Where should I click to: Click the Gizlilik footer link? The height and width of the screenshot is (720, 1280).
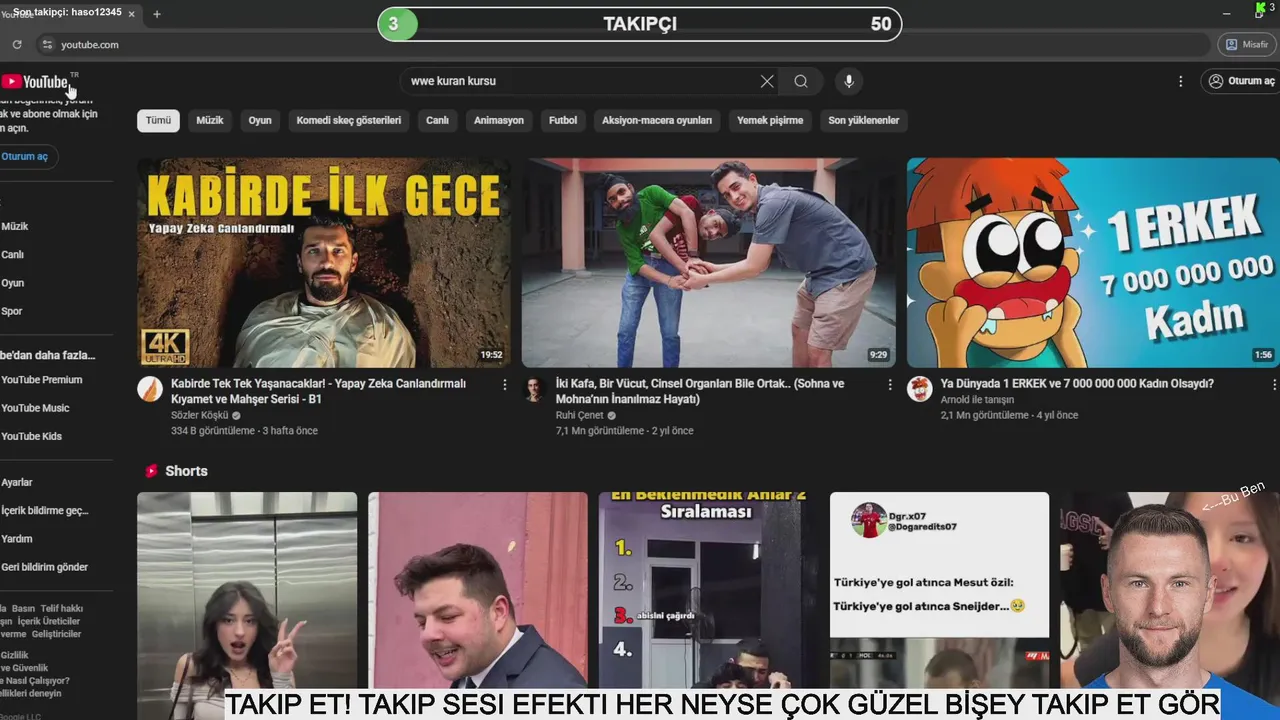pos(14,655)
